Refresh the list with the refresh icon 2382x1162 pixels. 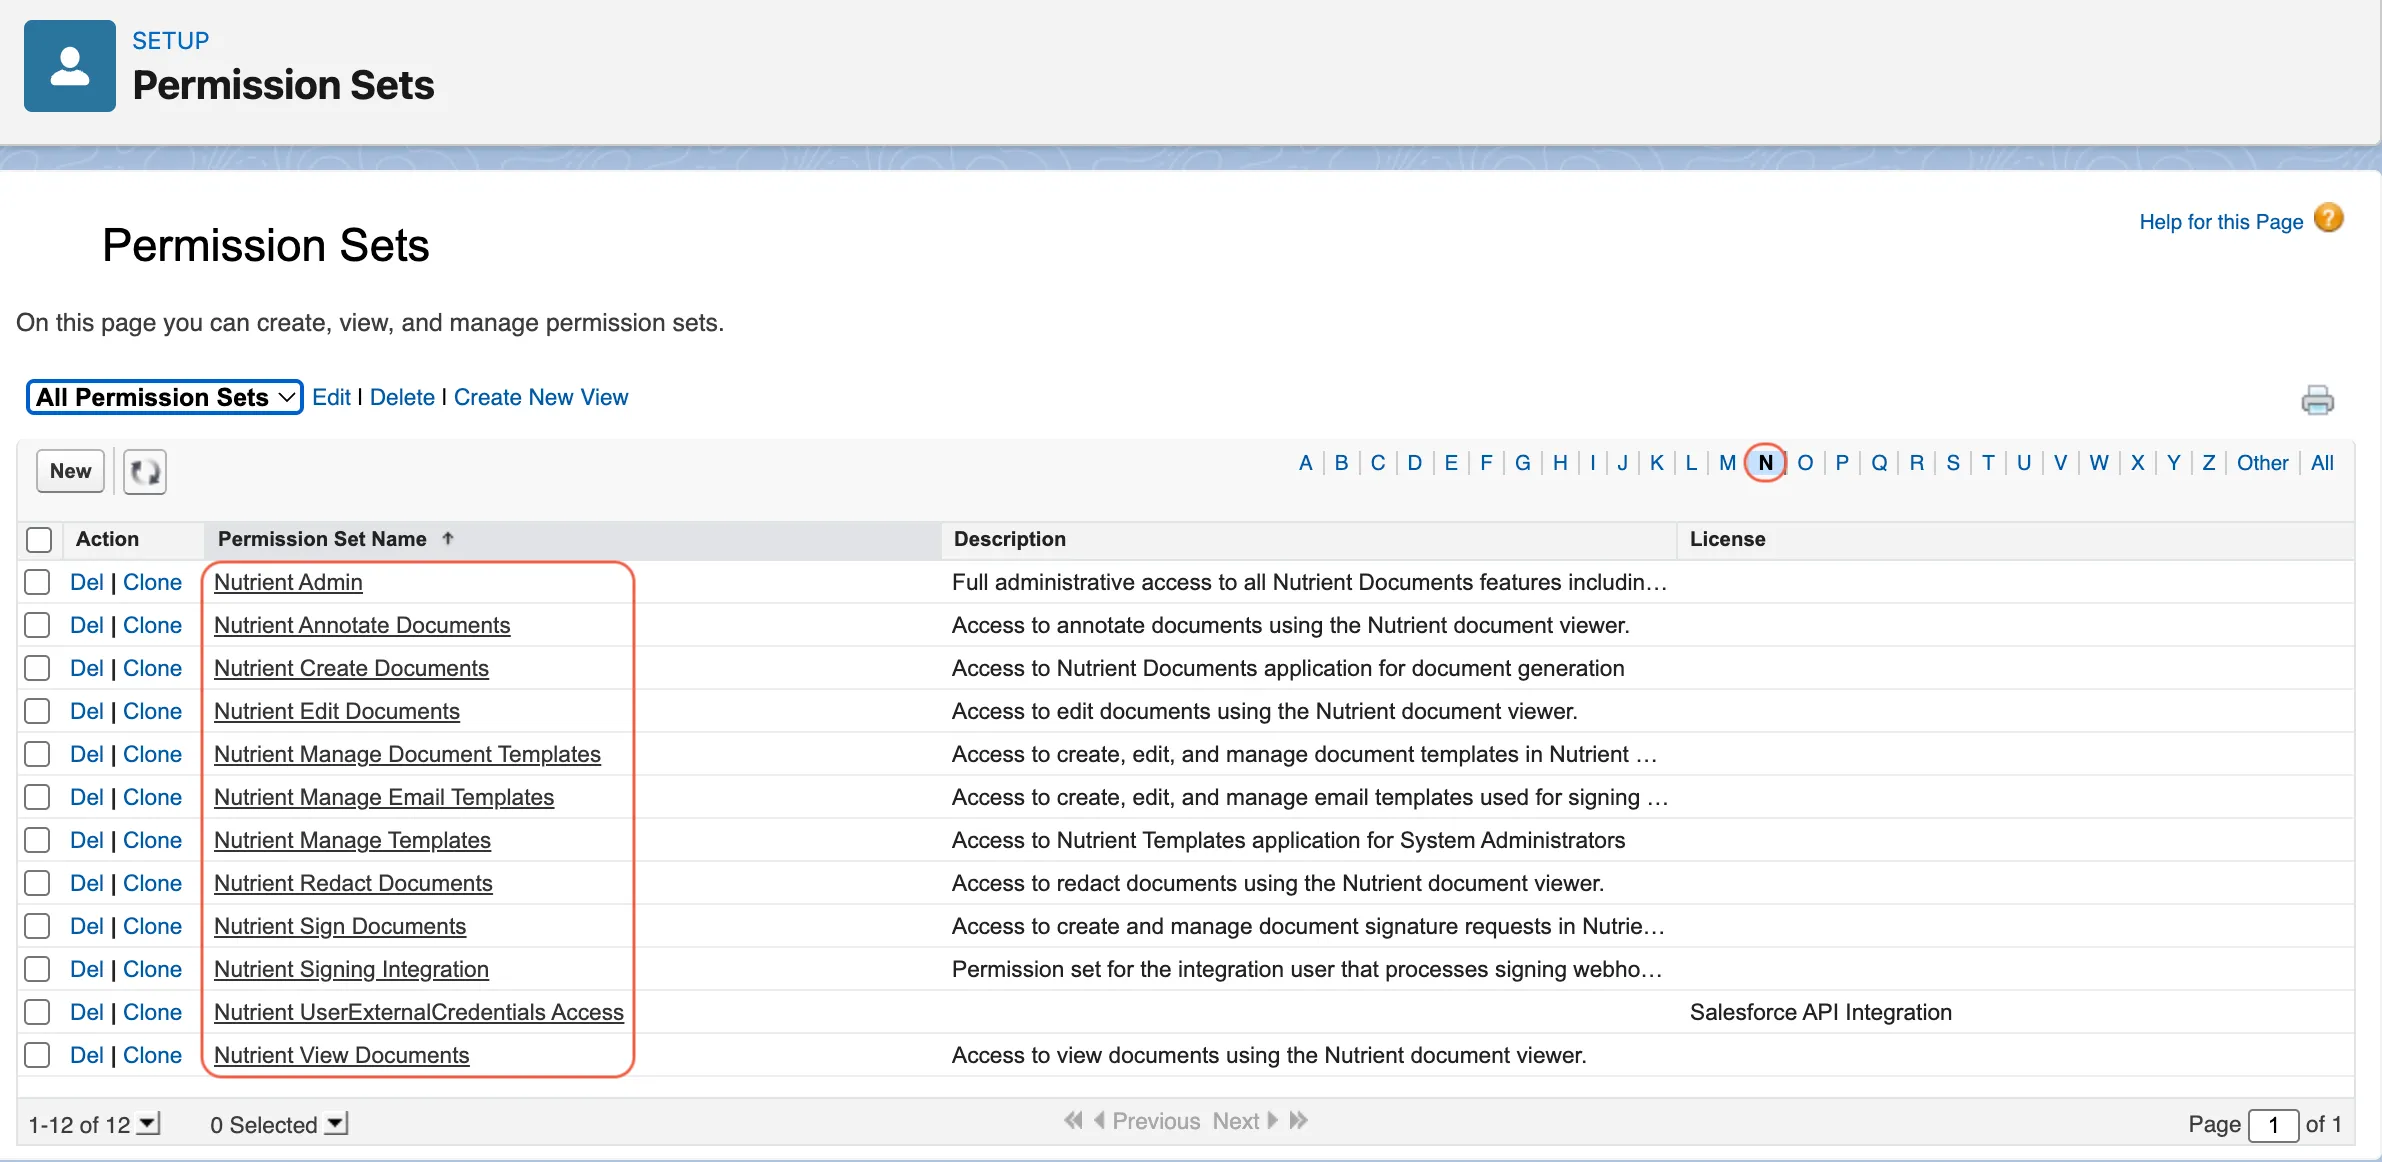[x=145, y=471]
